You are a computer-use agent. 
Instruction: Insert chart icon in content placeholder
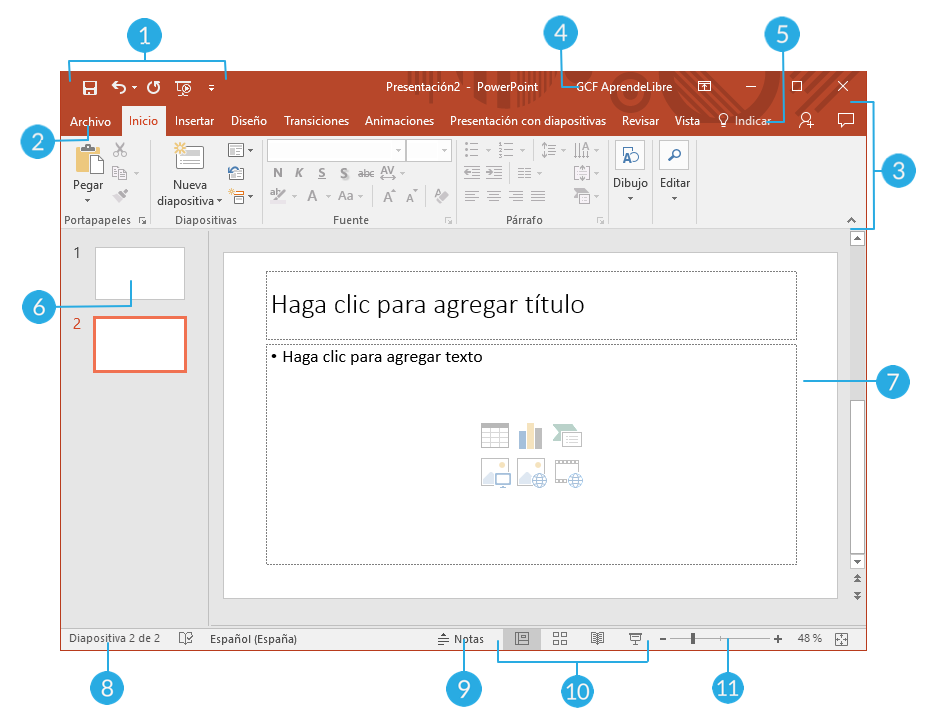[x=530, y=436]
